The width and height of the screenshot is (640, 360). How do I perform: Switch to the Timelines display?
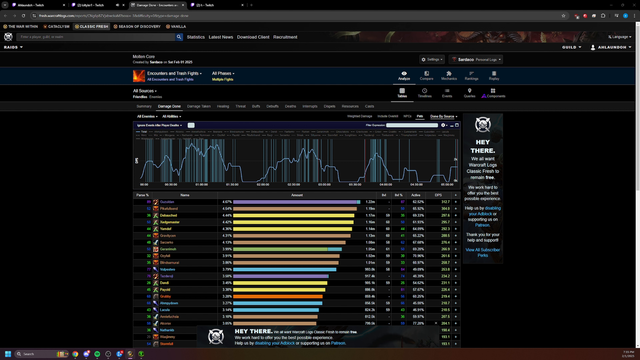click(x=424, y=93)
